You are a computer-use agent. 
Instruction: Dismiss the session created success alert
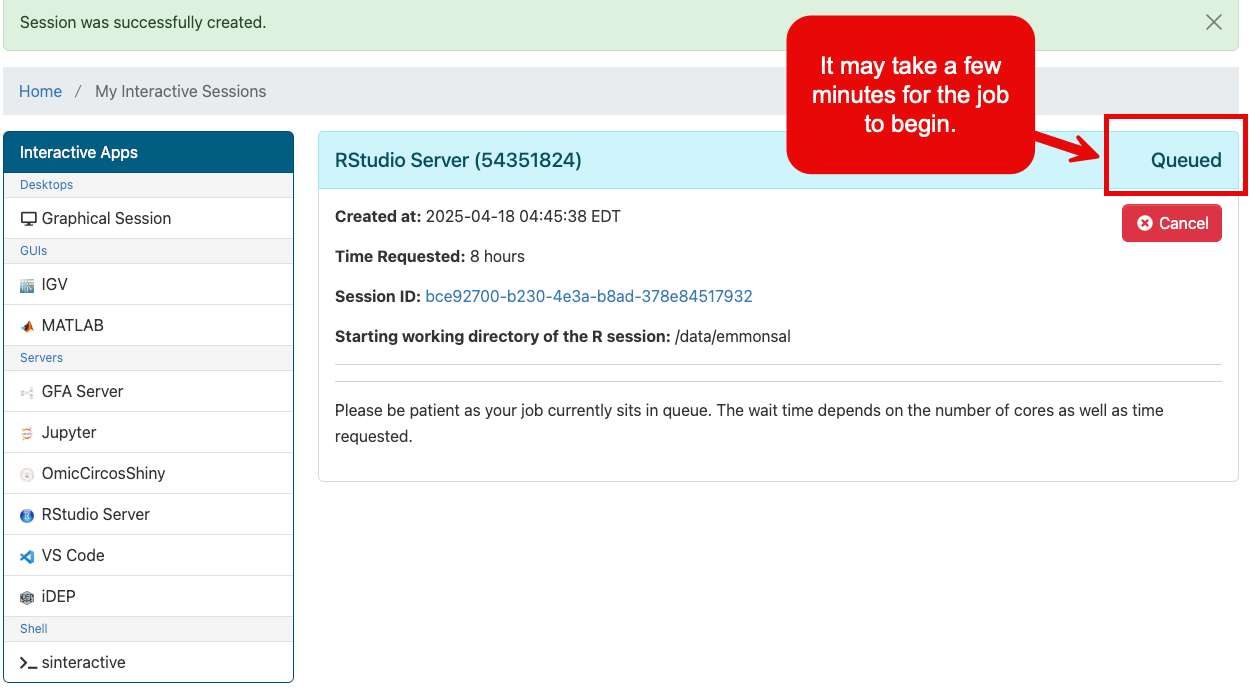[x=1213, y=22]
